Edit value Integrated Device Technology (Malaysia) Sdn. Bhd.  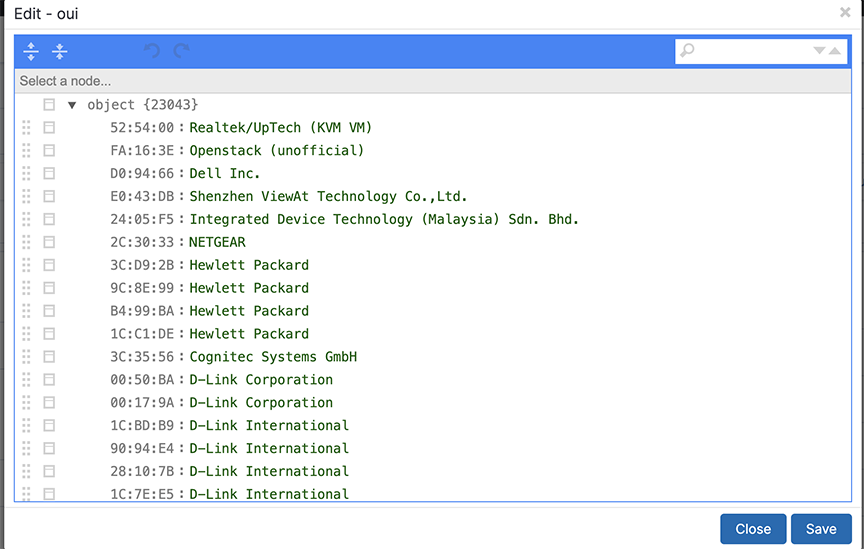coord(384,219)
